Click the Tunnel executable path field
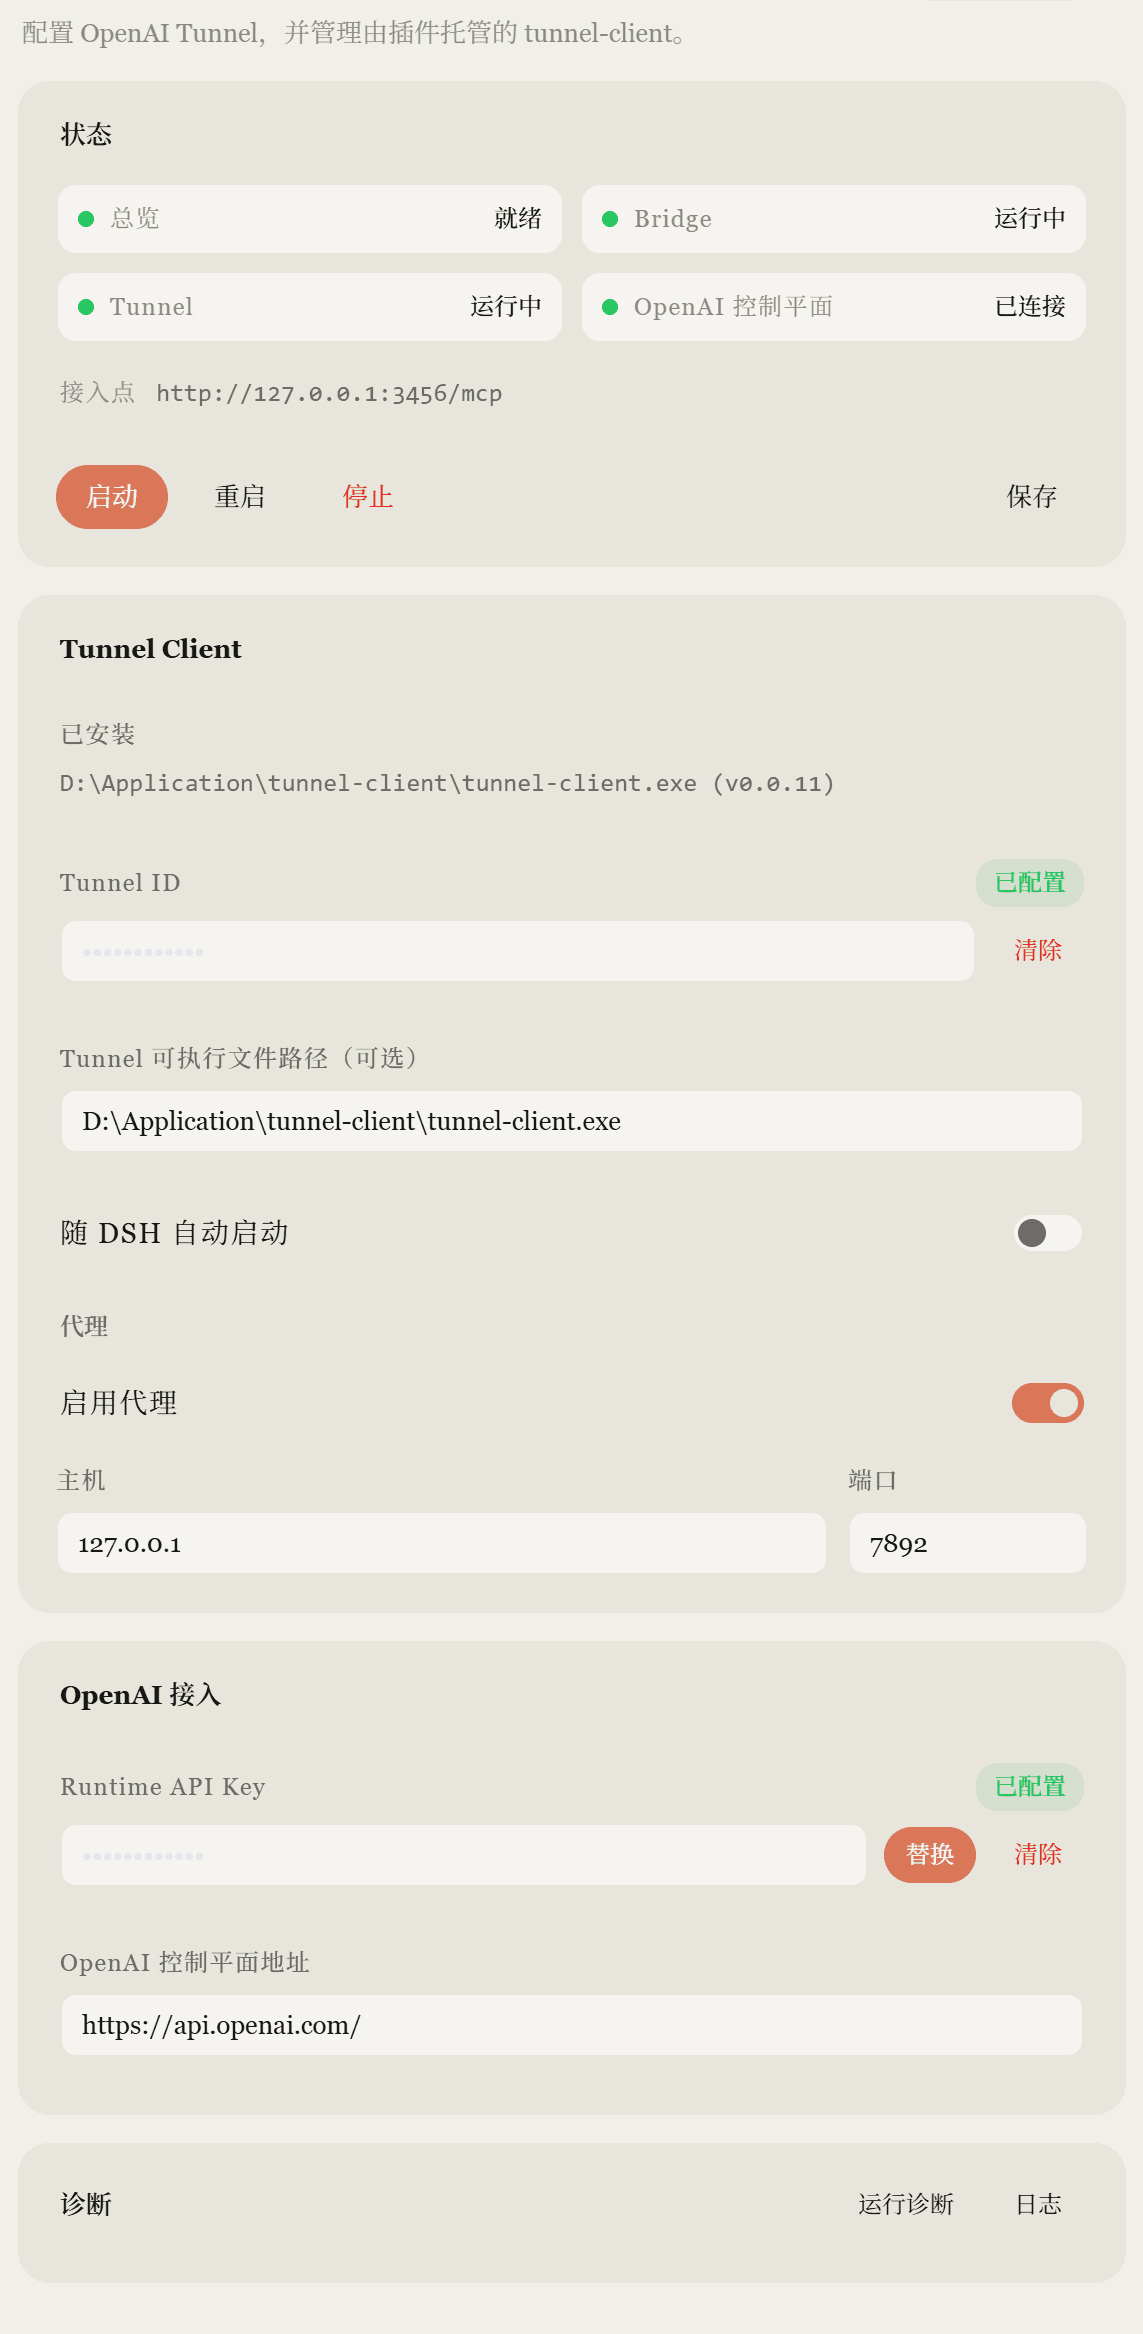Image resolution: width=1143 pixels, height=2334 pixels. click(572, 1121)
